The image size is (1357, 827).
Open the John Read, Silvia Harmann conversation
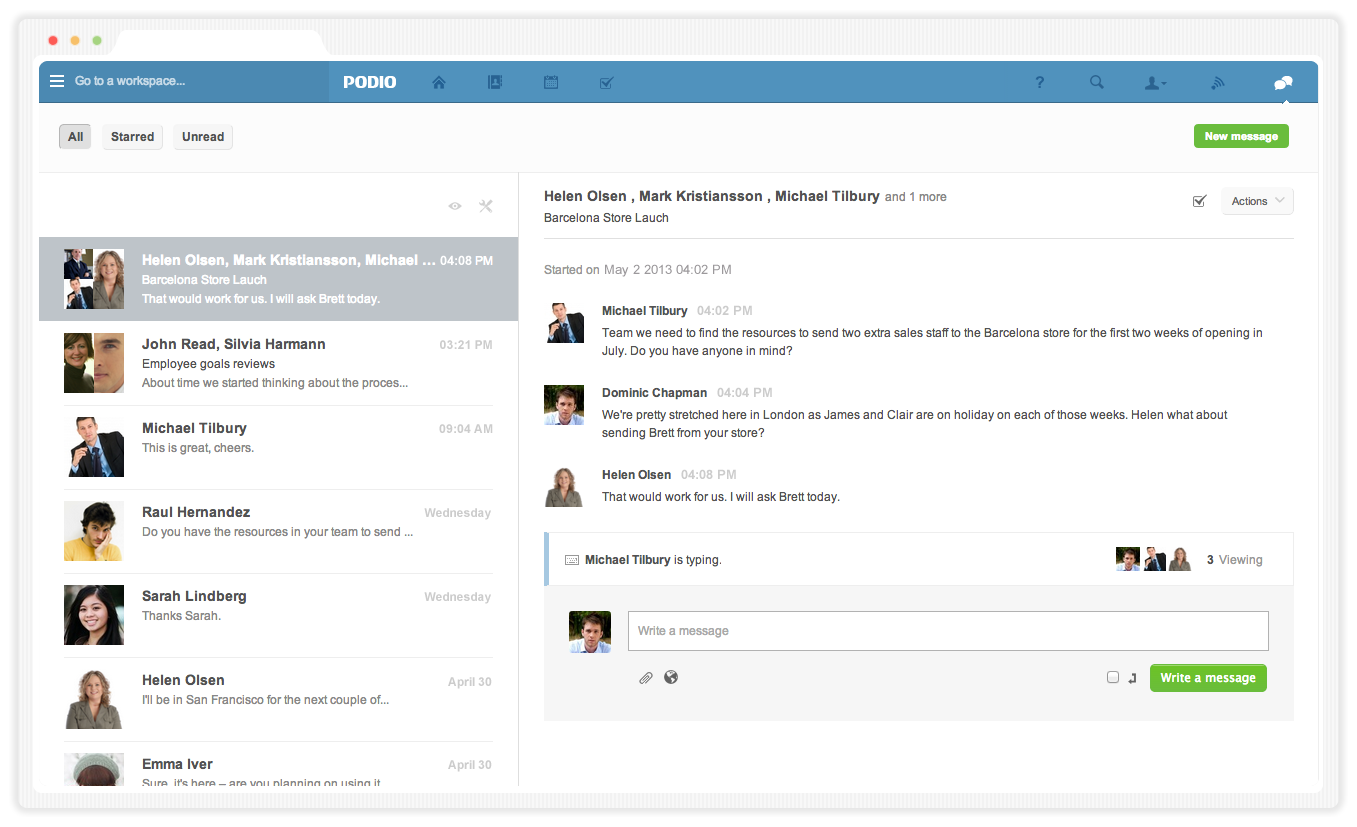coord(278,363)
